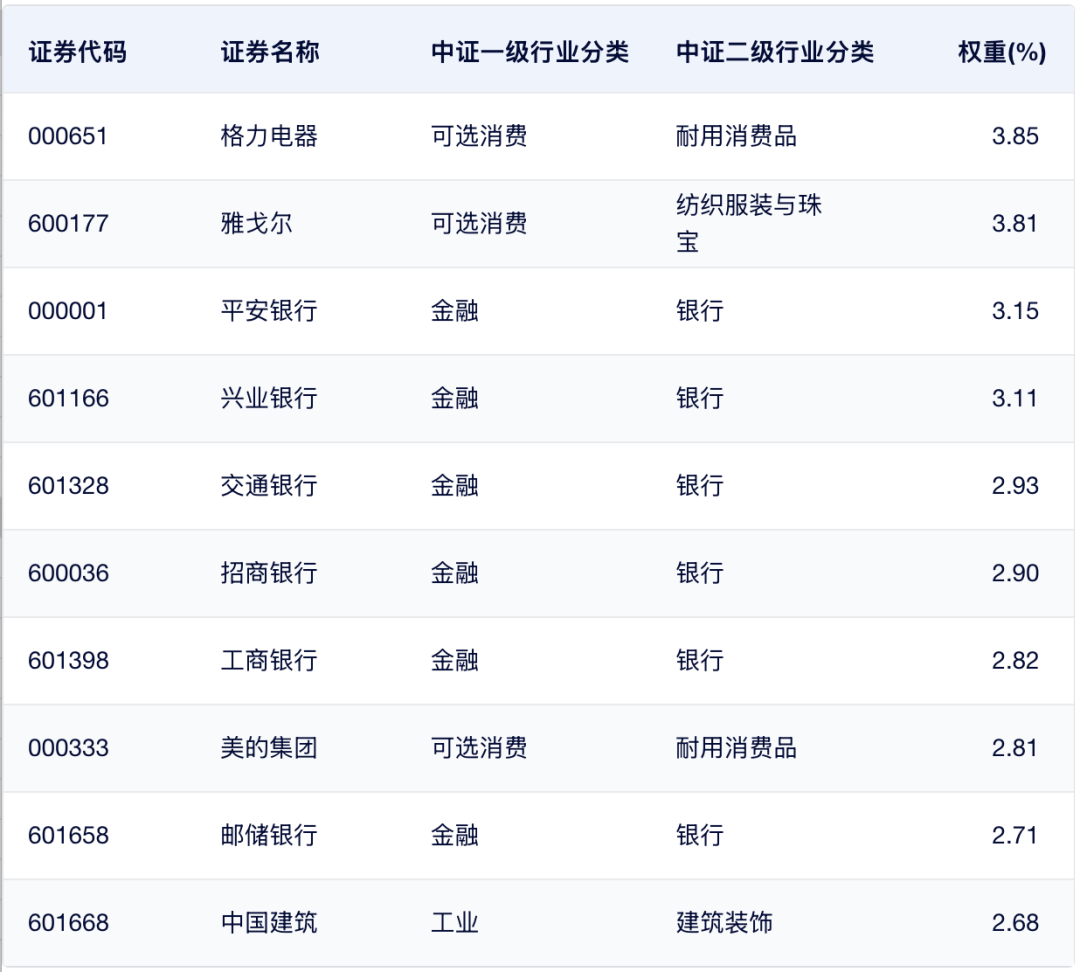Screen dimensions: 1080x972
Task: Click the 中证二级行业分类 column header
Action: click(x=775, y=52)
